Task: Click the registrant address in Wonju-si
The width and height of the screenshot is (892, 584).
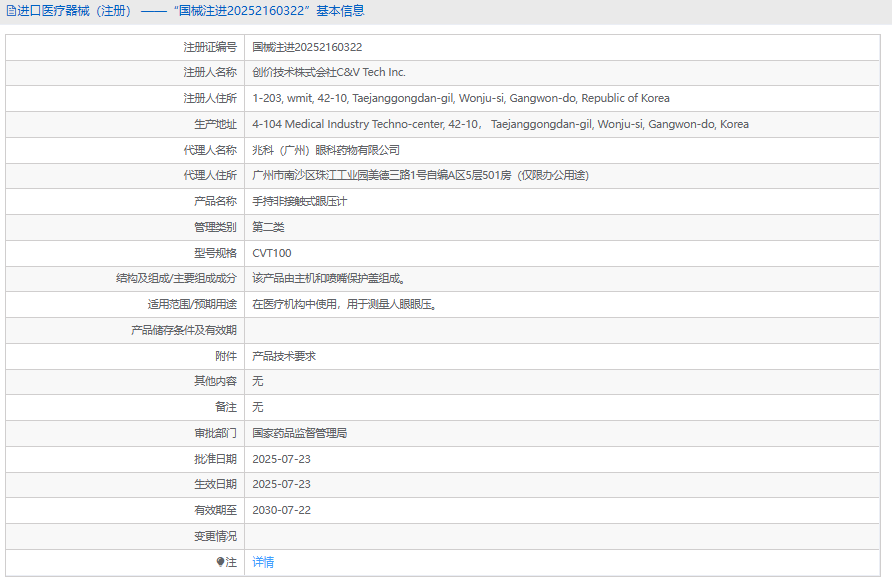Action: pos(460,99)
